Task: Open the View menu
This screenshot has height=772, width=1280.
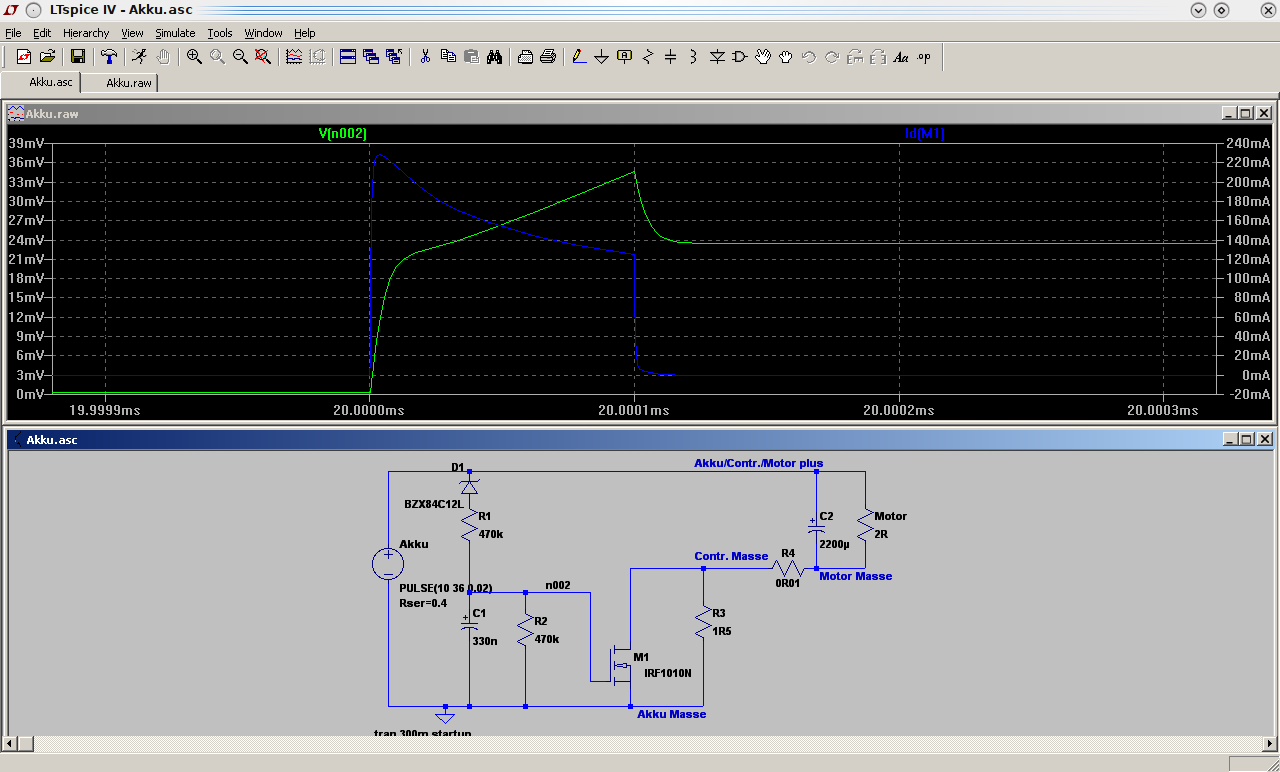Action: [x=132, y=33]
